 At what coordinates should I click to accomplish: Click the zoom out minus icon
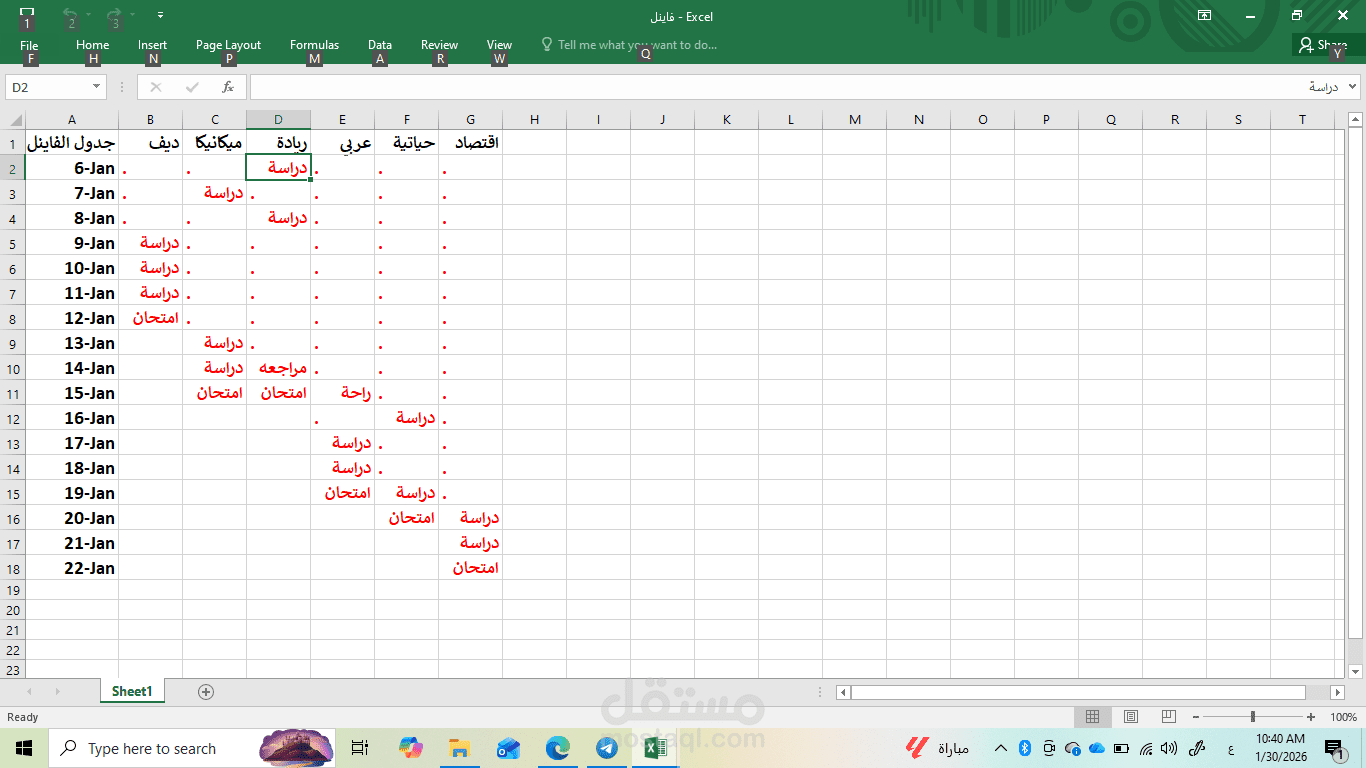[x=1196, y=717]
